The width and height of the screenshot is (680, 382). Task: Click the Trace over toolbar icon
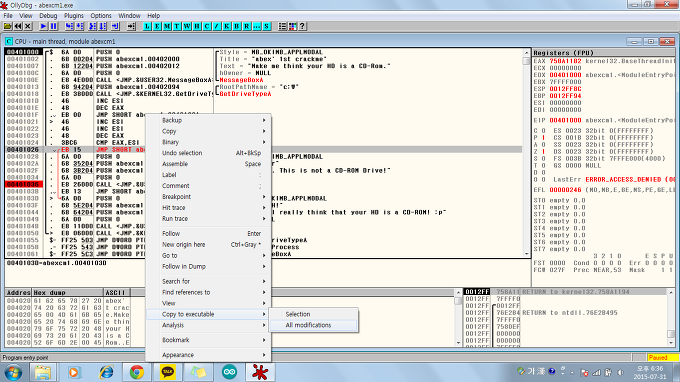pyautogui.click(x=103, y=26)
